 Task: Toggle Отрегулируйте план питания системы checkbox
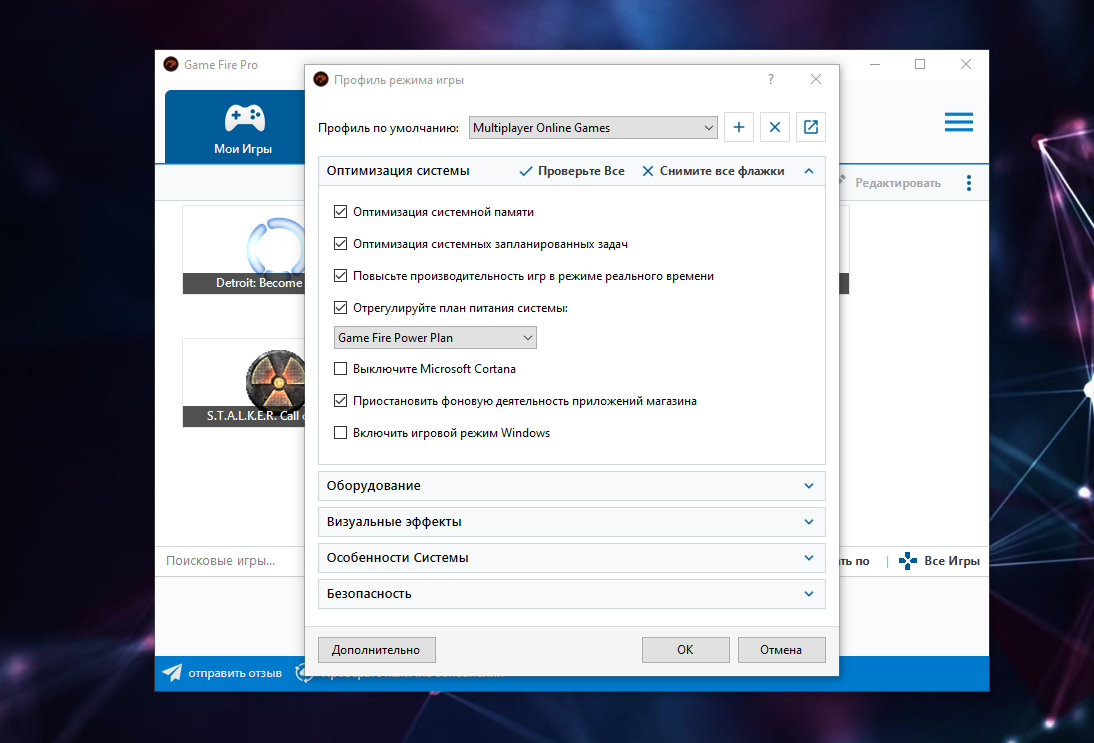(x=340, y=308)
